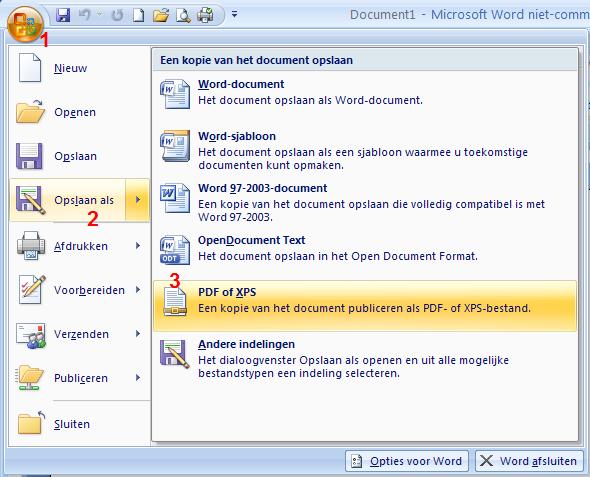The width and height of the screenshot is (590, 477).
Task: Click the Sluiten folder icon
Action: click(x=31, y=422)
